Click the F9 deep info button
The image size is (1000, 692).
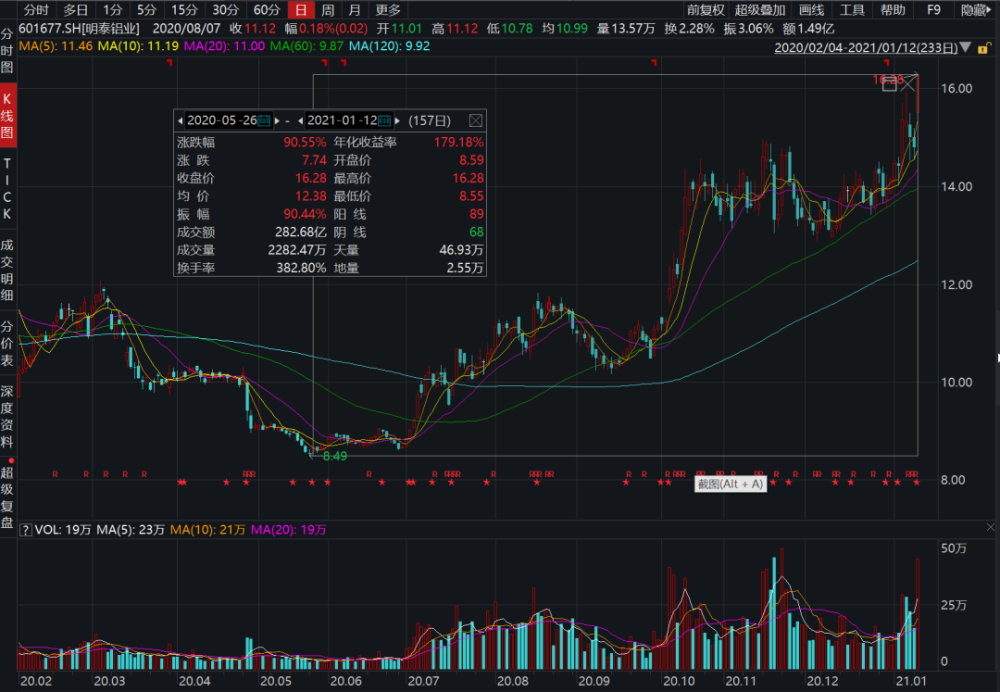(934, 10)
